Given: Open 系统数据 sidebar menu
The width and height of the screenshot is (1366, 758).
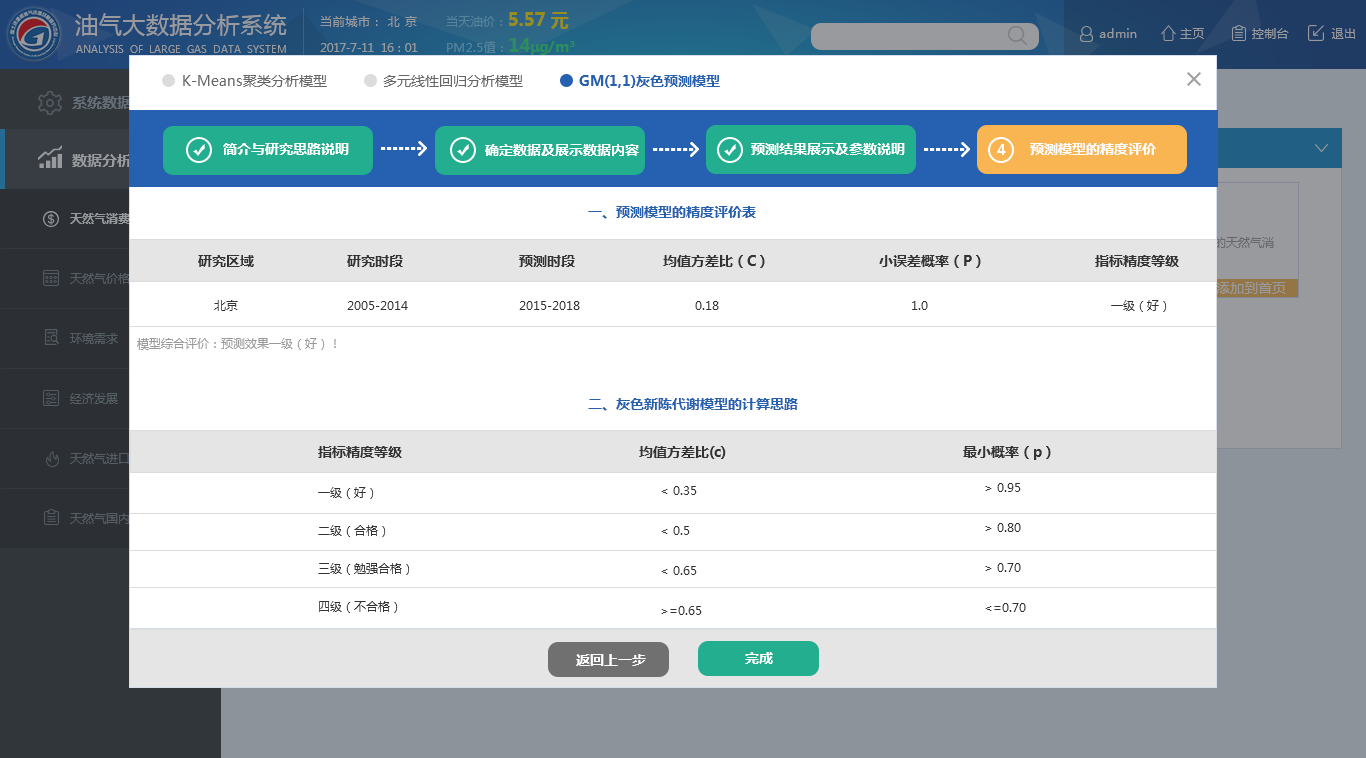Looking at the screenshot, I should tap(65, 102).
